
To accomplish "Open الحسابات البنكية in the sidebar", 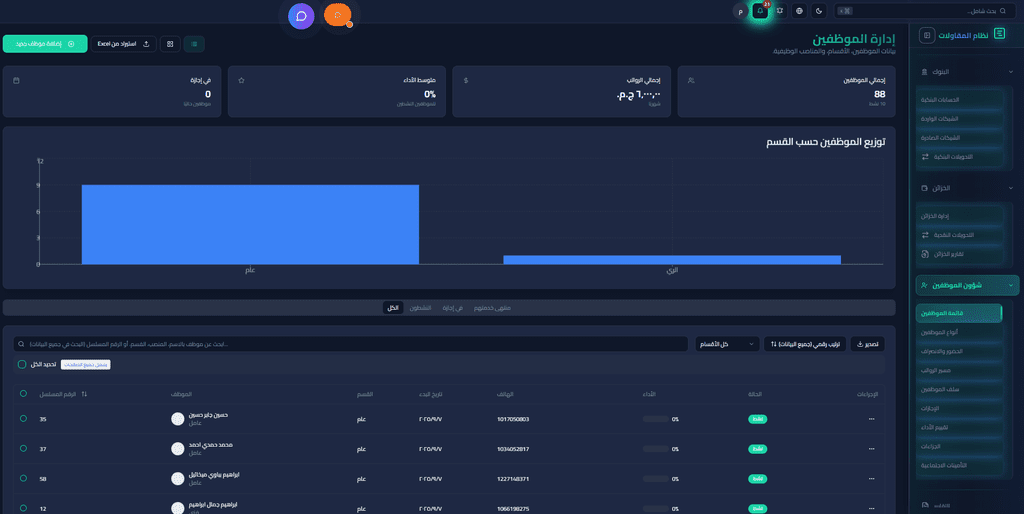I will [959, 100].
